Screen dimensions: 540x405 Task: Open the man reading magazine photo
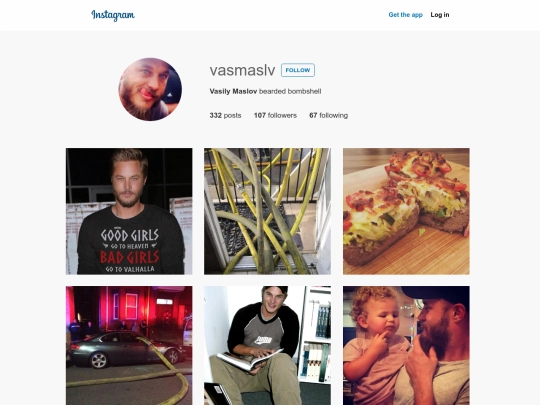pyautogui.click(x=268, y=345)
